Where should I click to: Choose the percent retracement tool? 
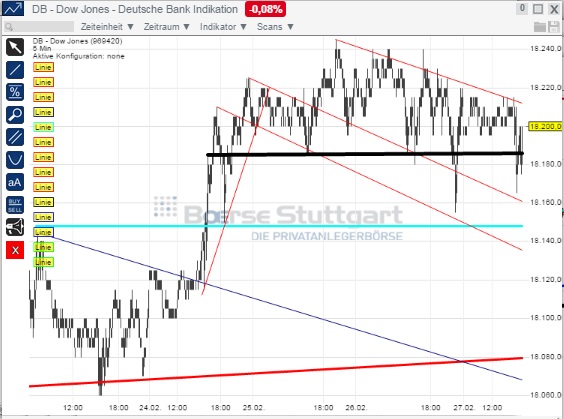15,92
